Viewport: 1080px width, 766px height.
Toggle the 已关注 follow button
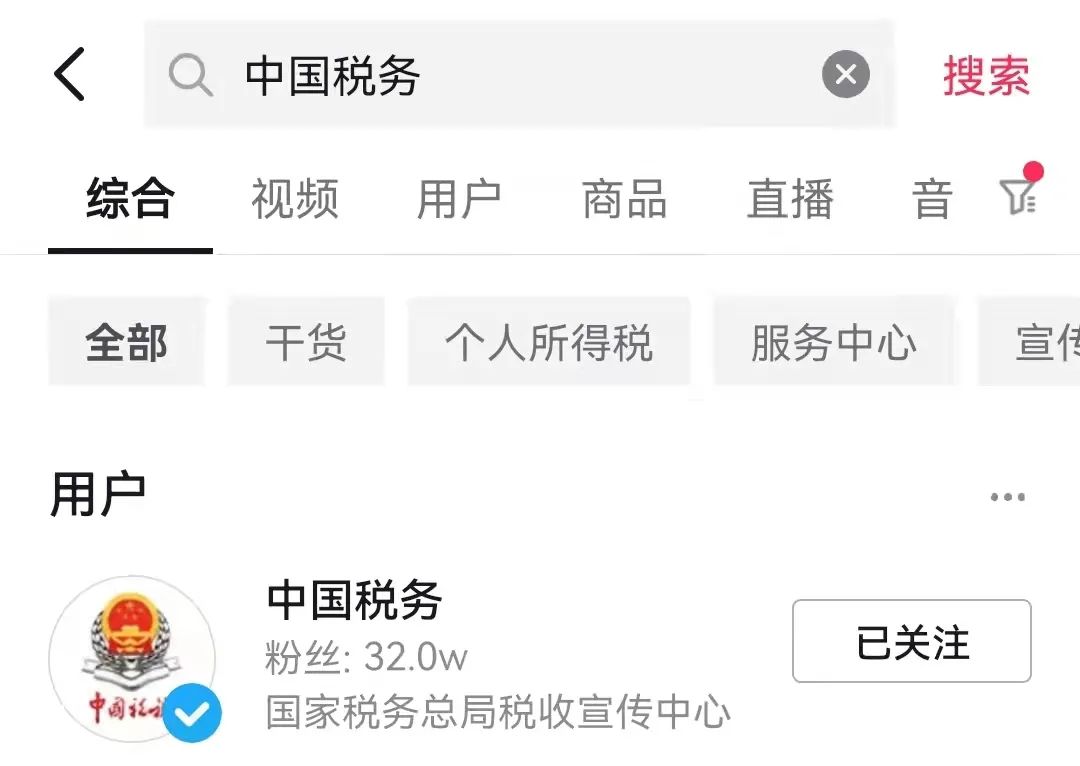911,641
